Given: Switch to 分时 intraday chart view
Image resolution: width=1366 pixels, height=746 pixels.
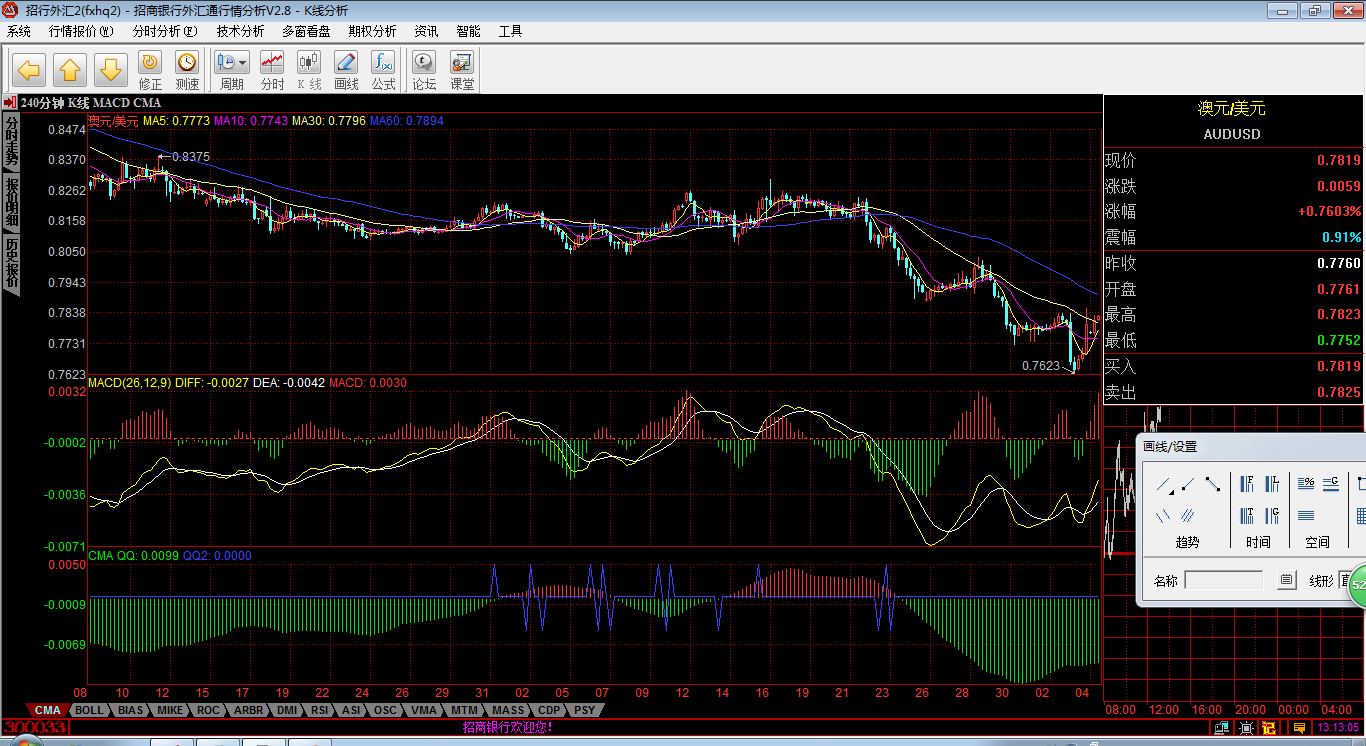Looking at the screenshot, I should click(x=272, y=70).
